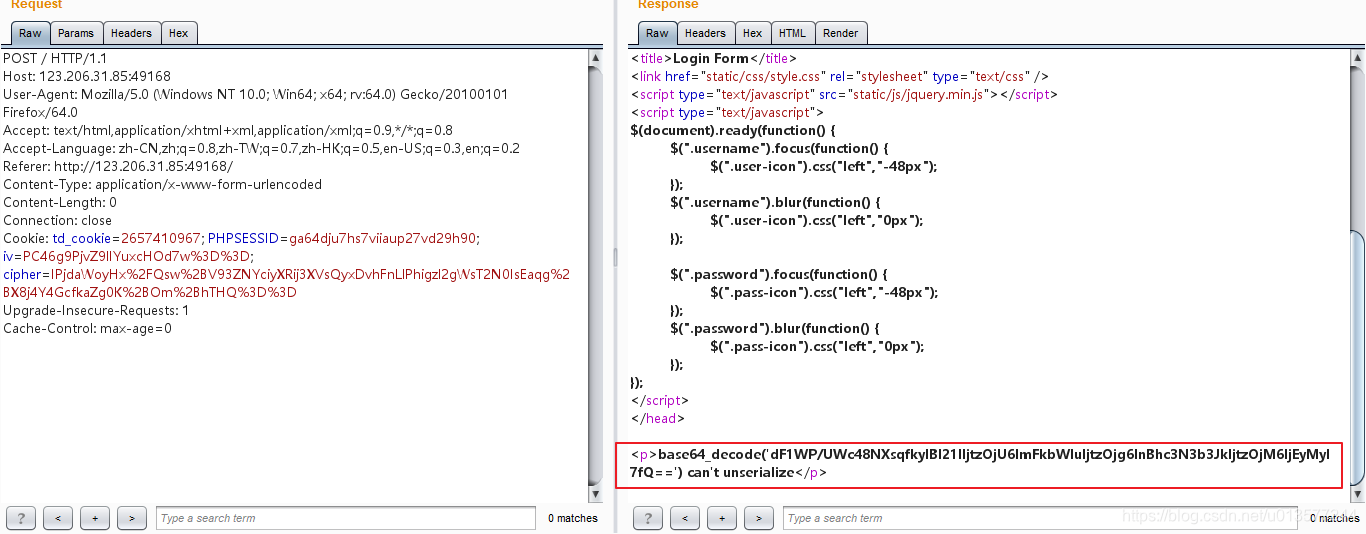Click the Upgrade-Insecure-Requests: 1 header
1366x534 pixels.
(96, 311)
